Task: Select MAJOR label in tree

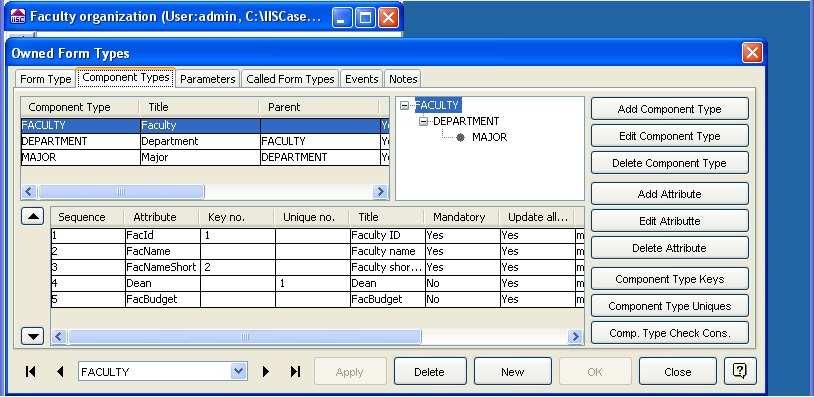Action: coord(490,138)
